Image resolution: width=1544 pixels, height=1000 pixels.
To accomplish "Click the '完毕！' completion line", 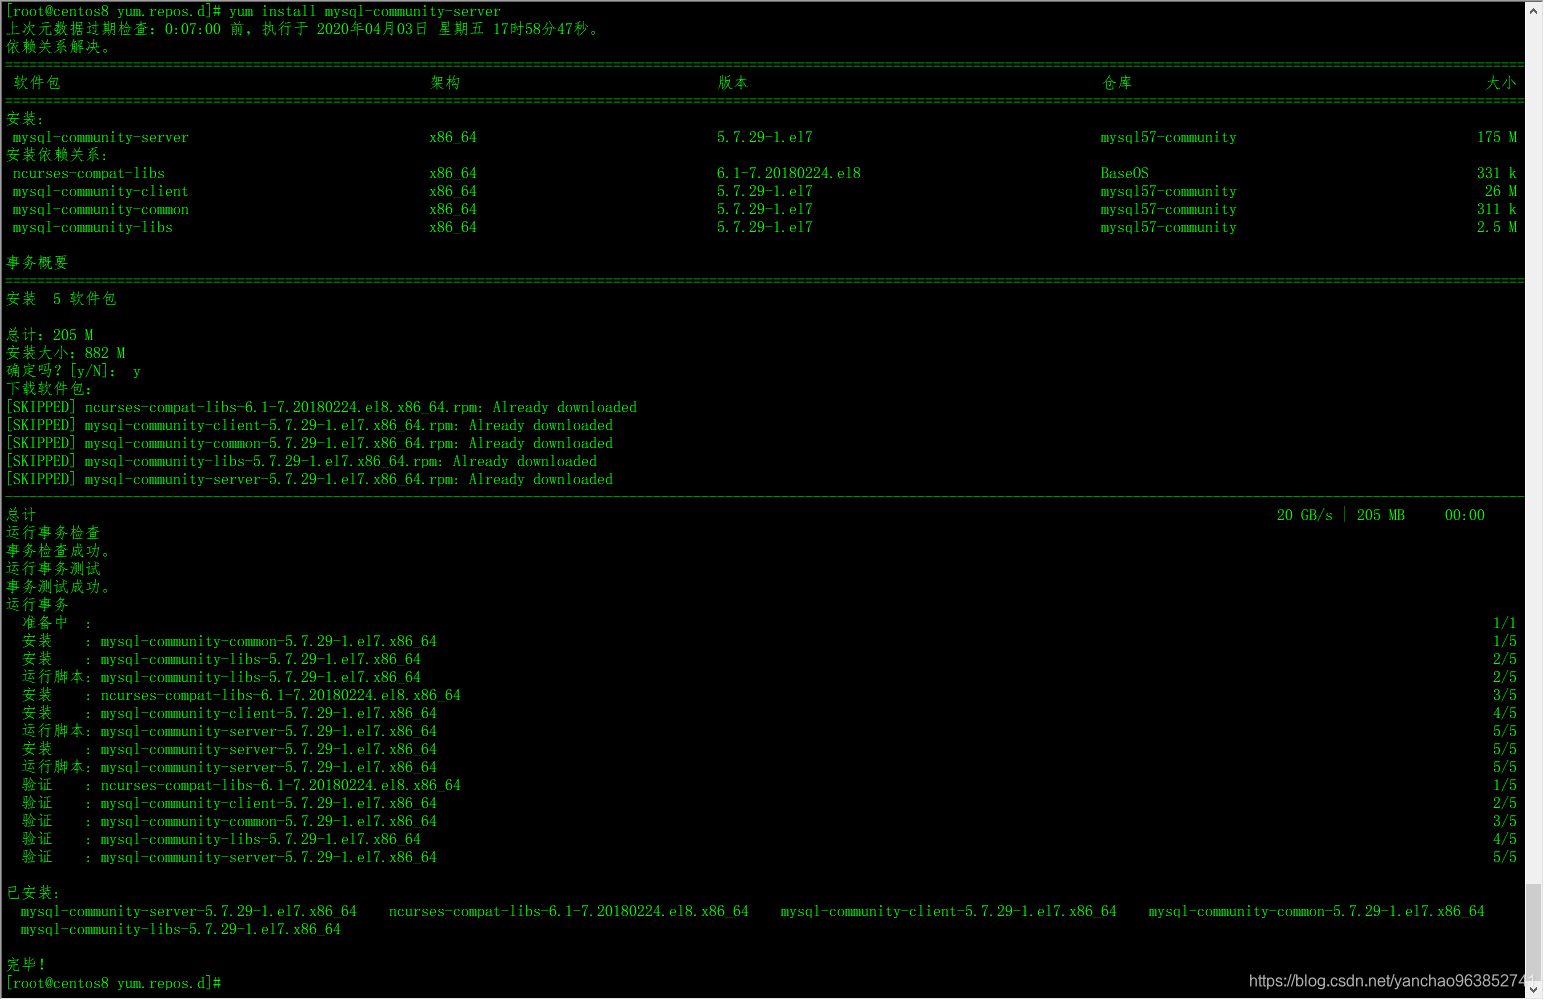I will click(x=26, y=965).
